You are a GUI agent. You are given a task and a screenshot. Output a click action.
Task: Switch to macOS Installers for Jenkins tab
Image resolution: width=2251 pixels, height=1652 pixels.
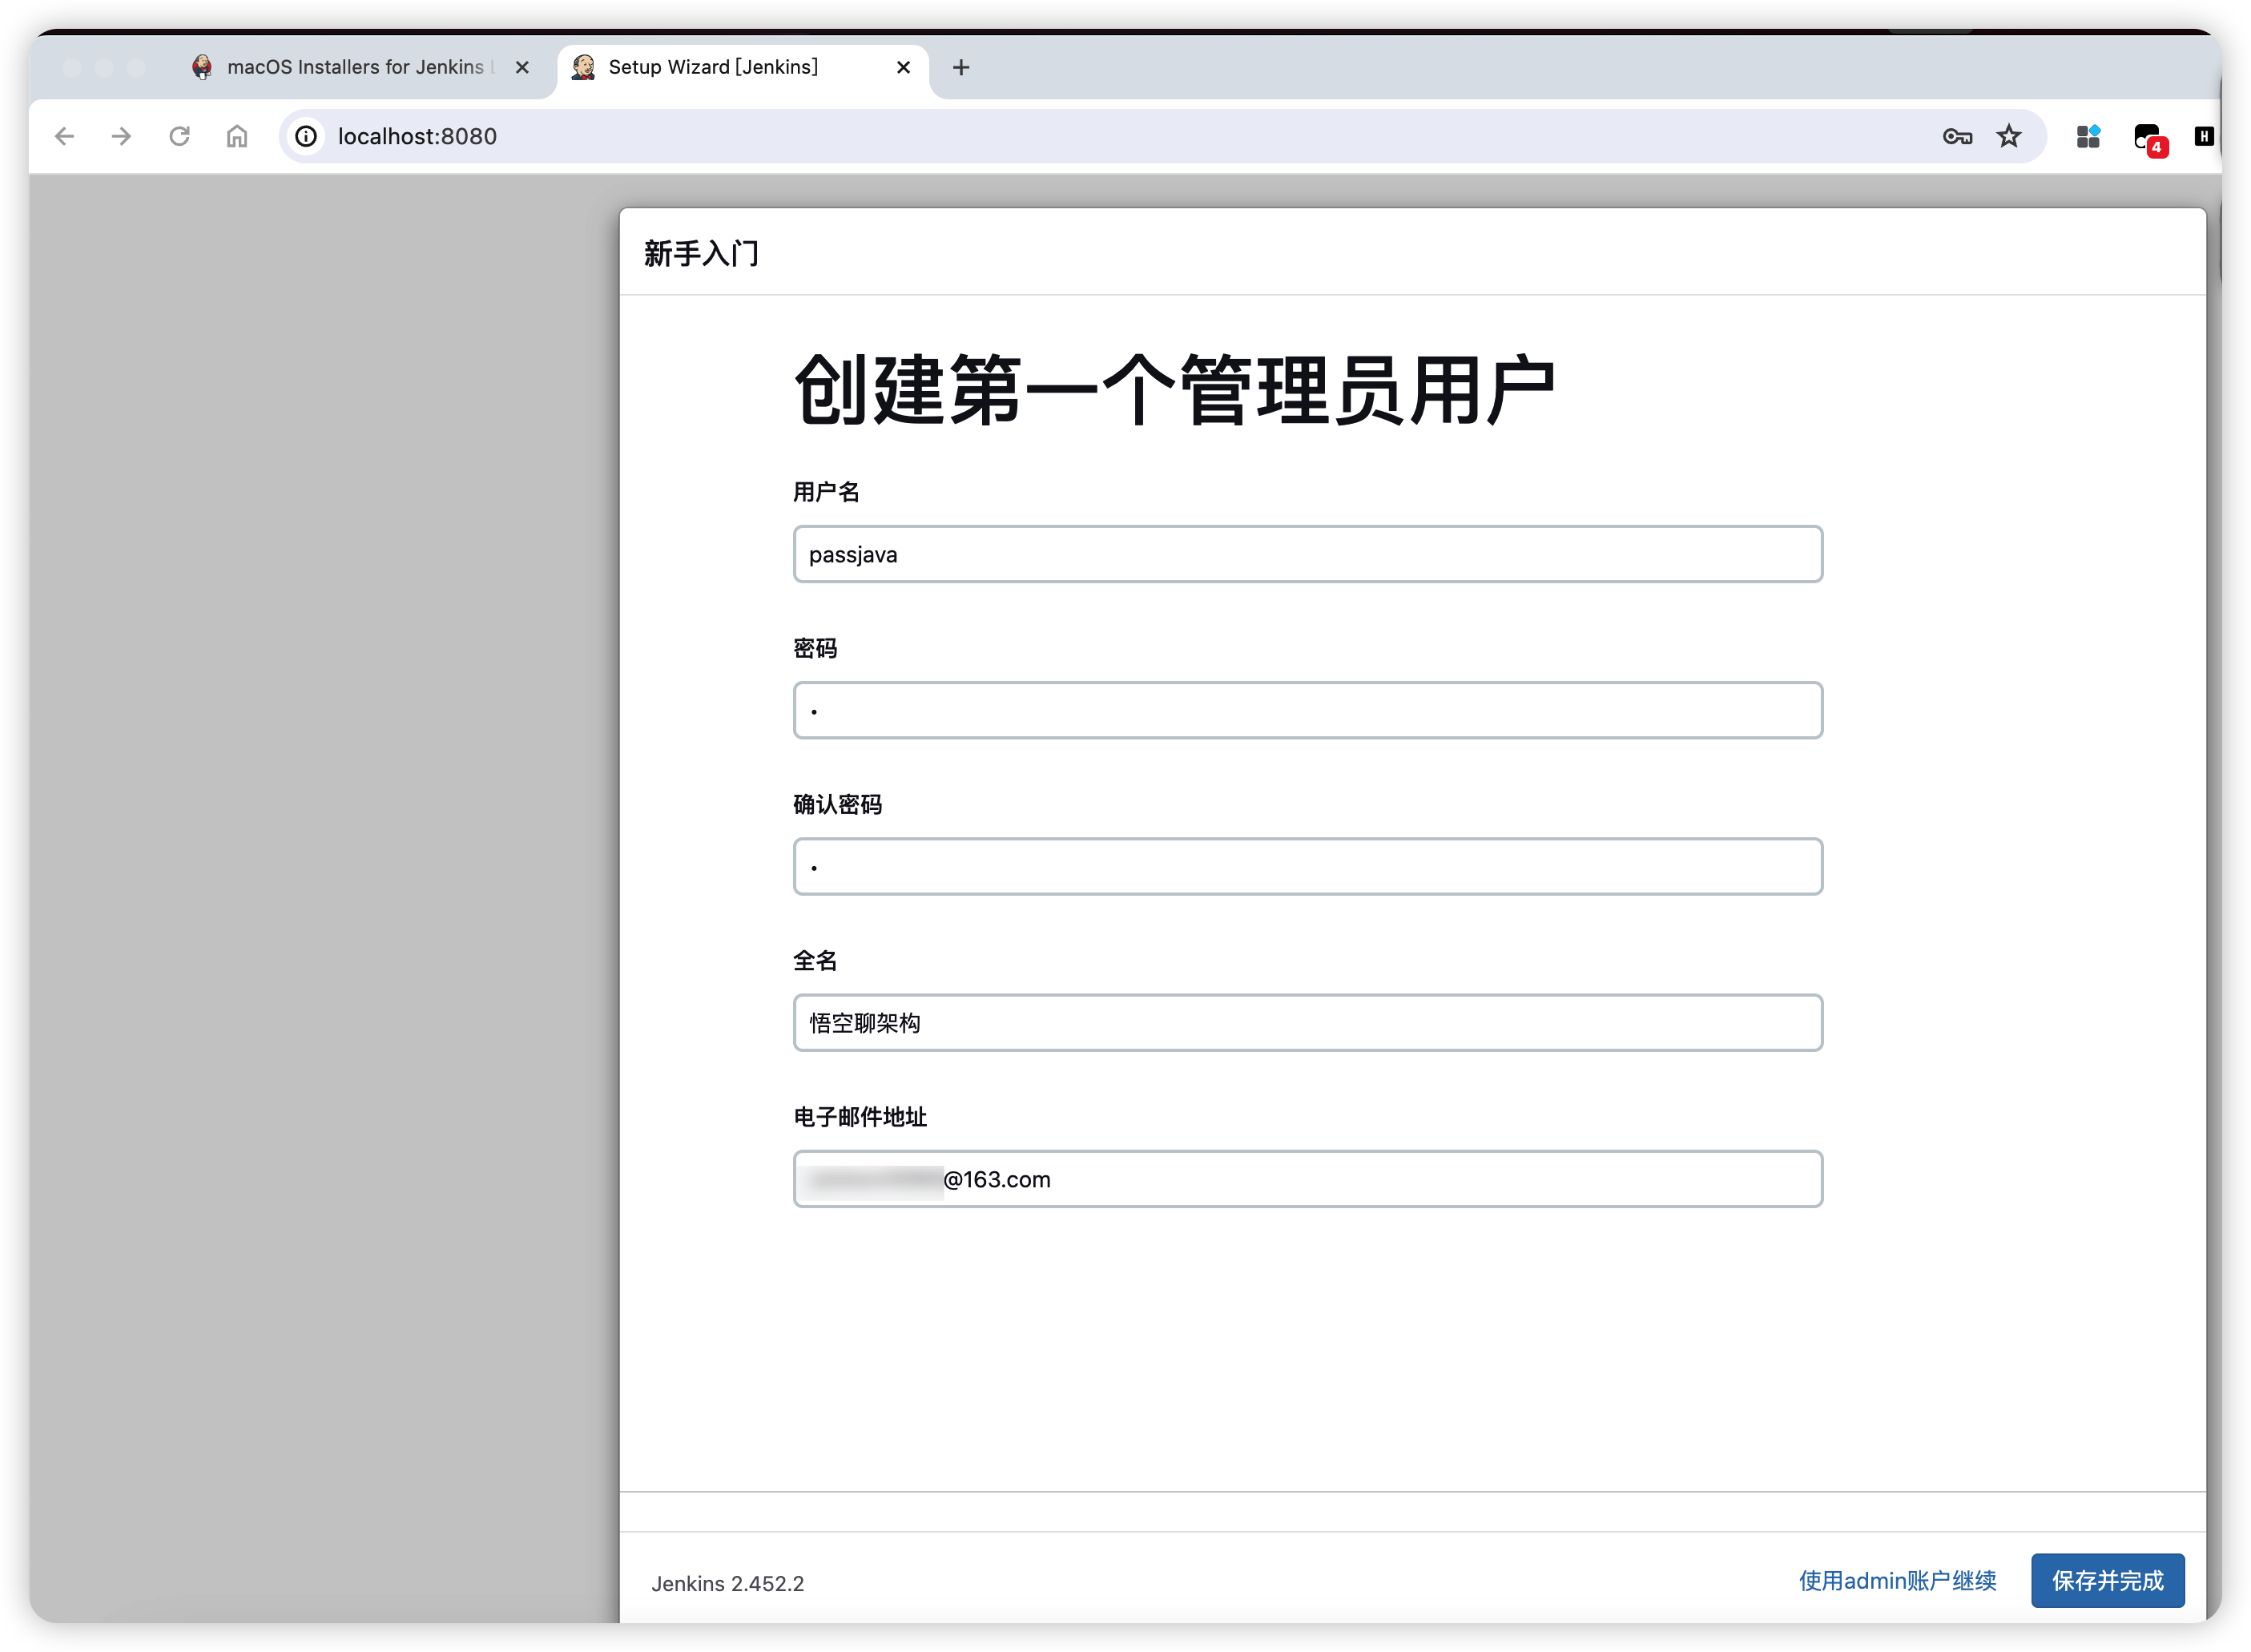point(355,67)
